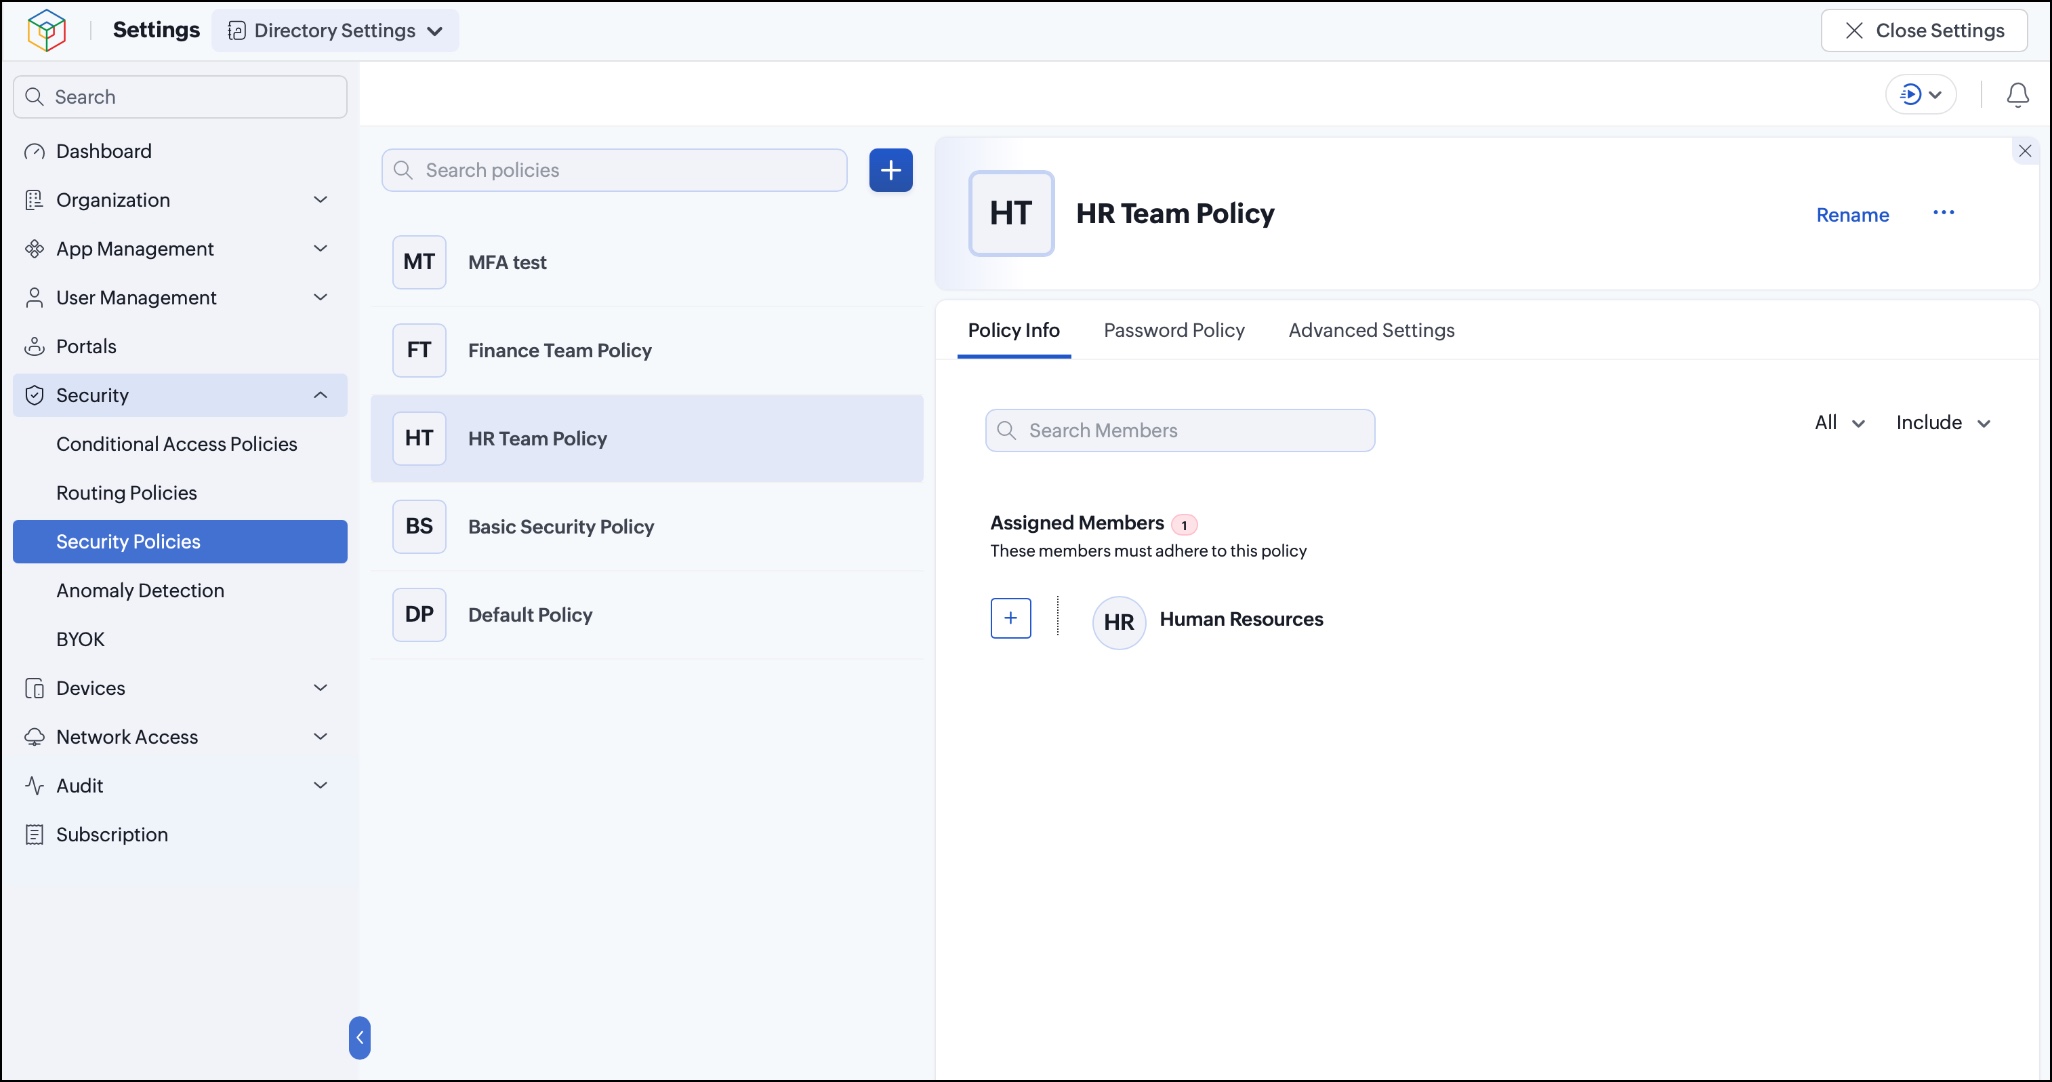Click the Organization building icon
This screenshot has width=2052, height=1082.
pyautogui.click(x=34, y=200)
